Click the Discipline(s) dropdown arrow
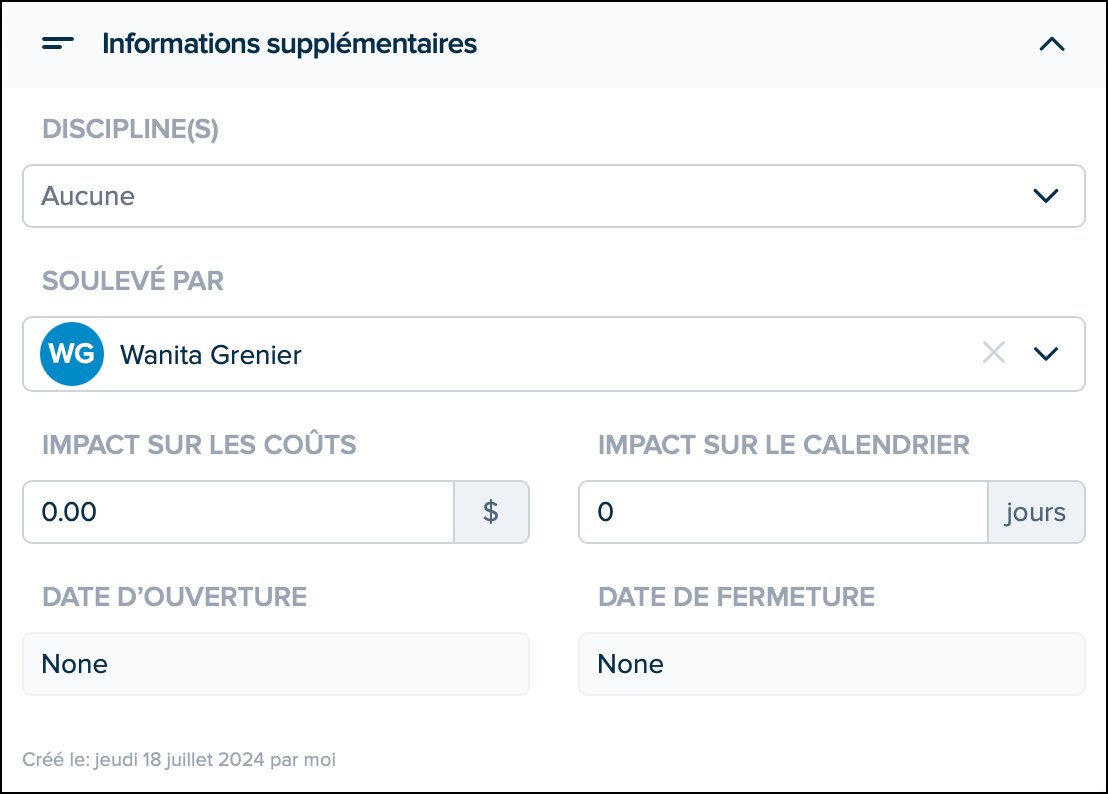This screenshot has width=1108, height=794. click(1046, 196)
